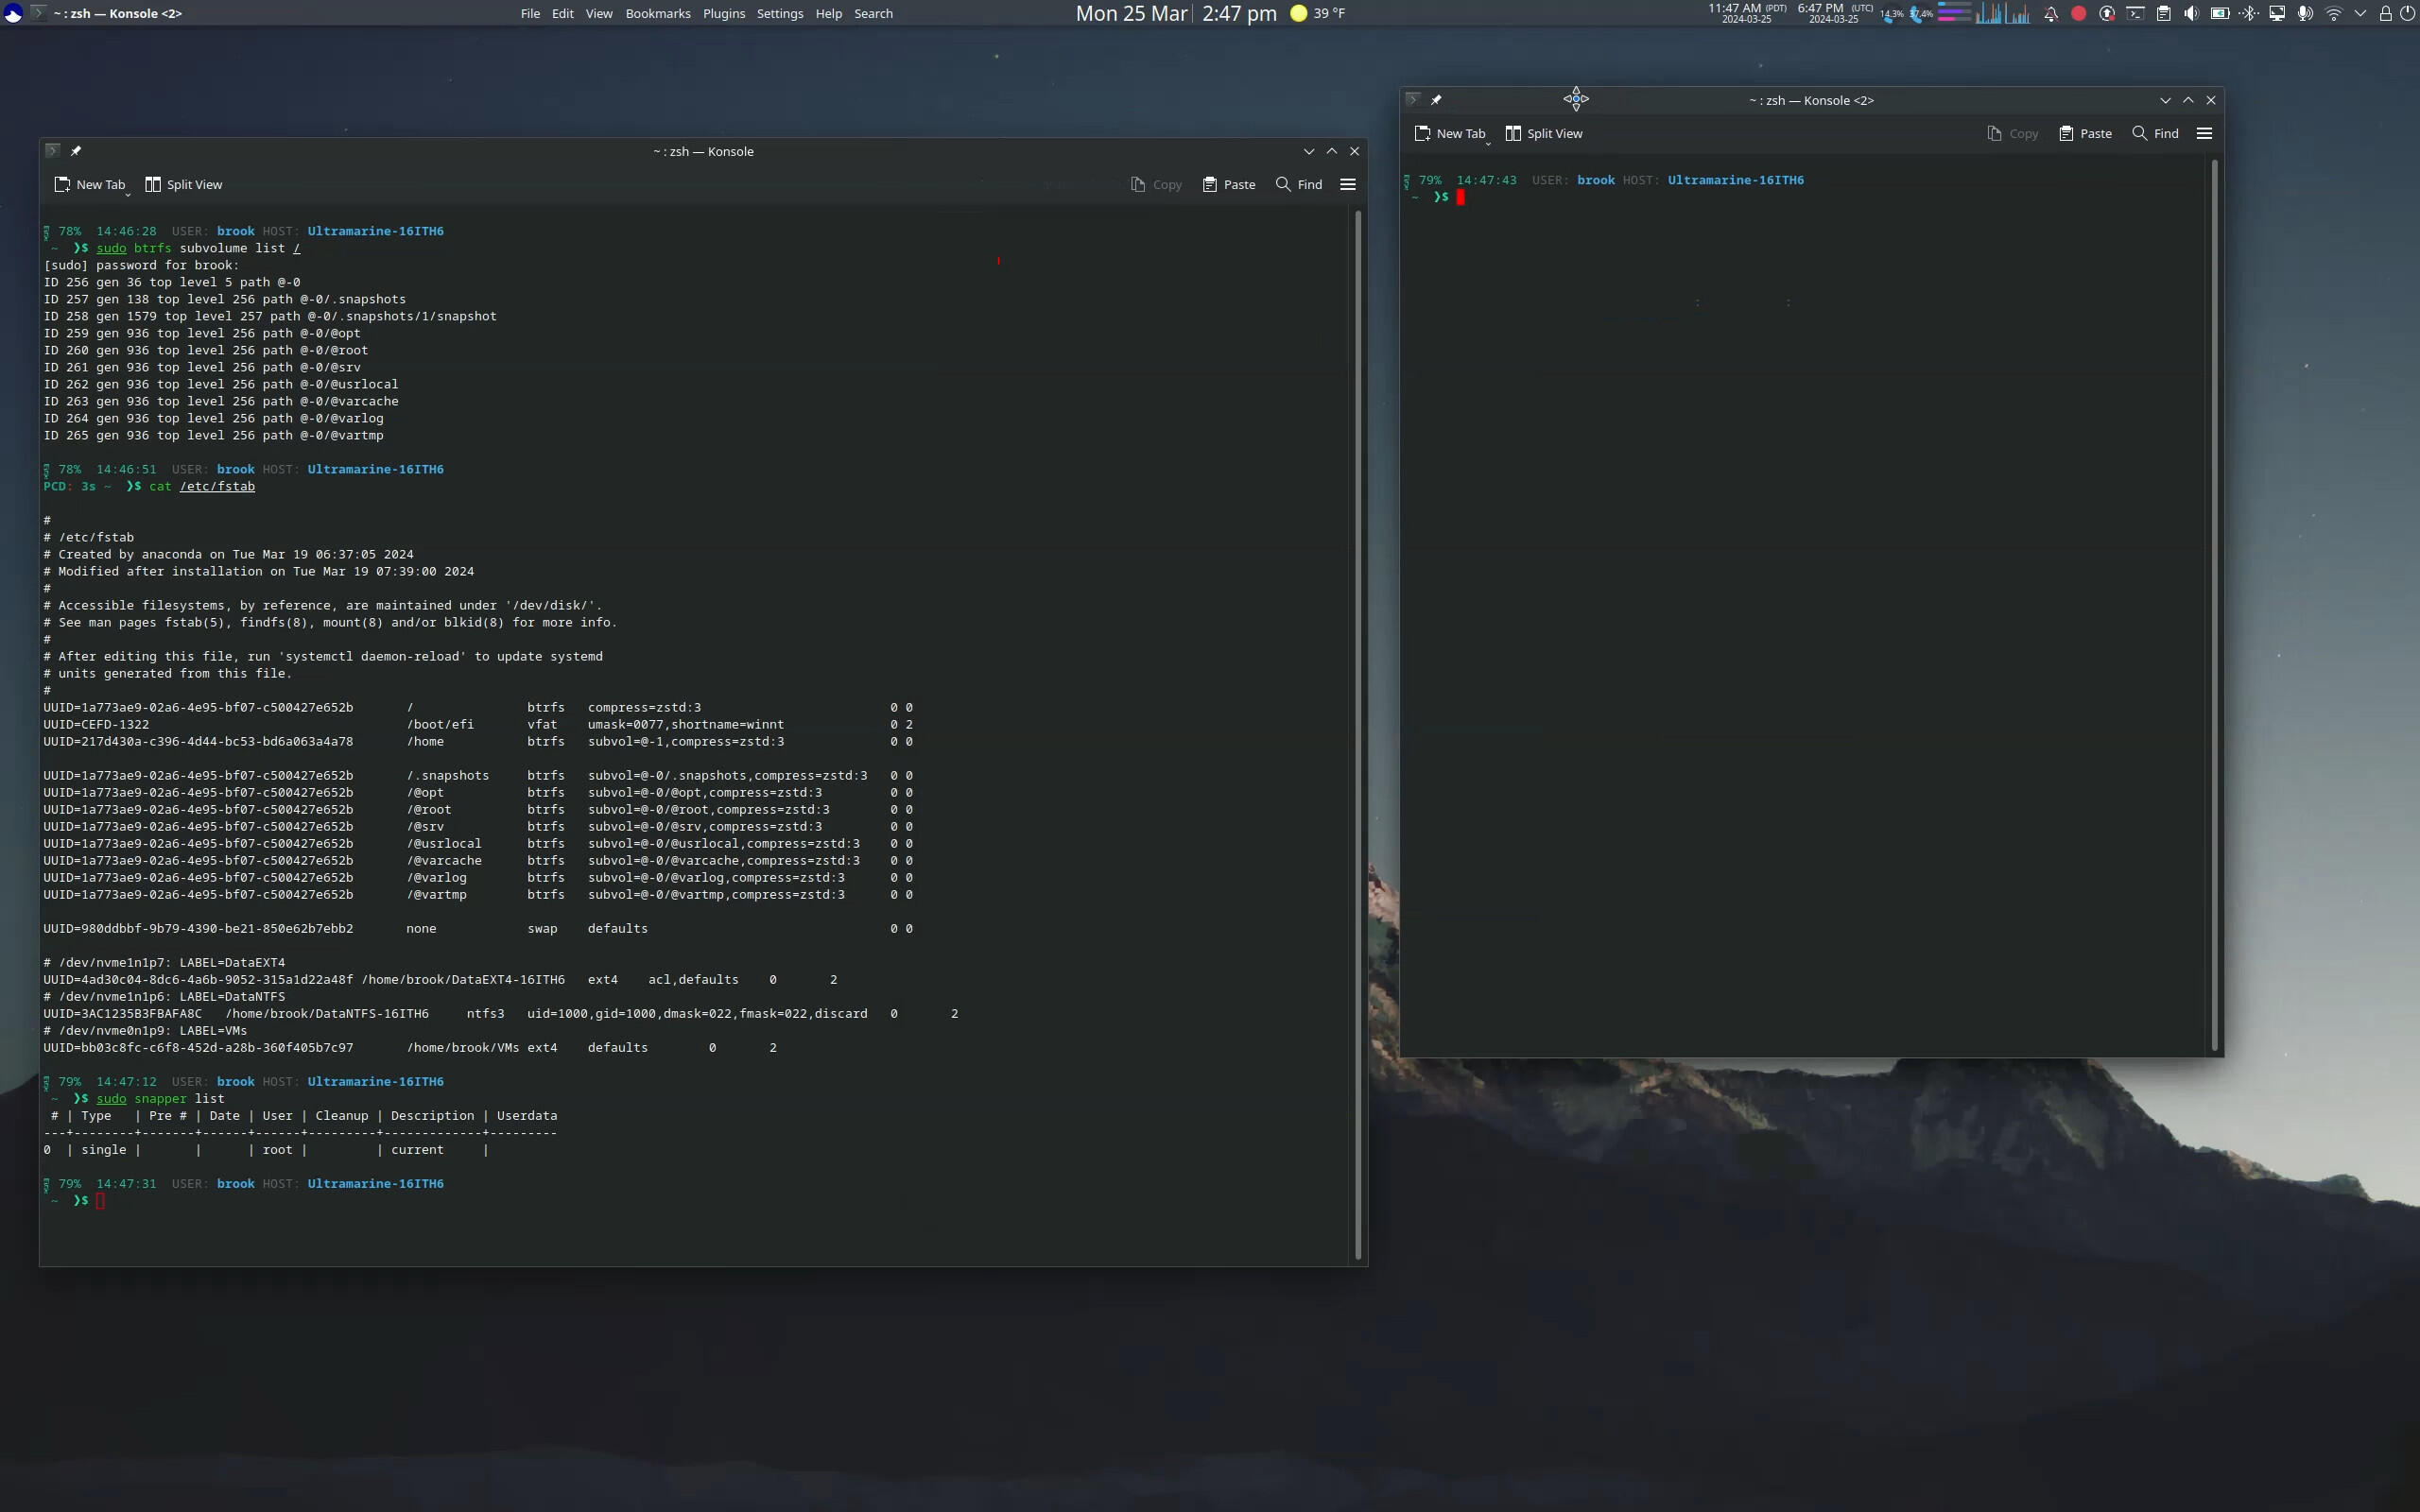Toggle the notifications bell in system tray
This screenshot has width=2420, height=1512.
pyautogui.click(x=2051, y=13)
